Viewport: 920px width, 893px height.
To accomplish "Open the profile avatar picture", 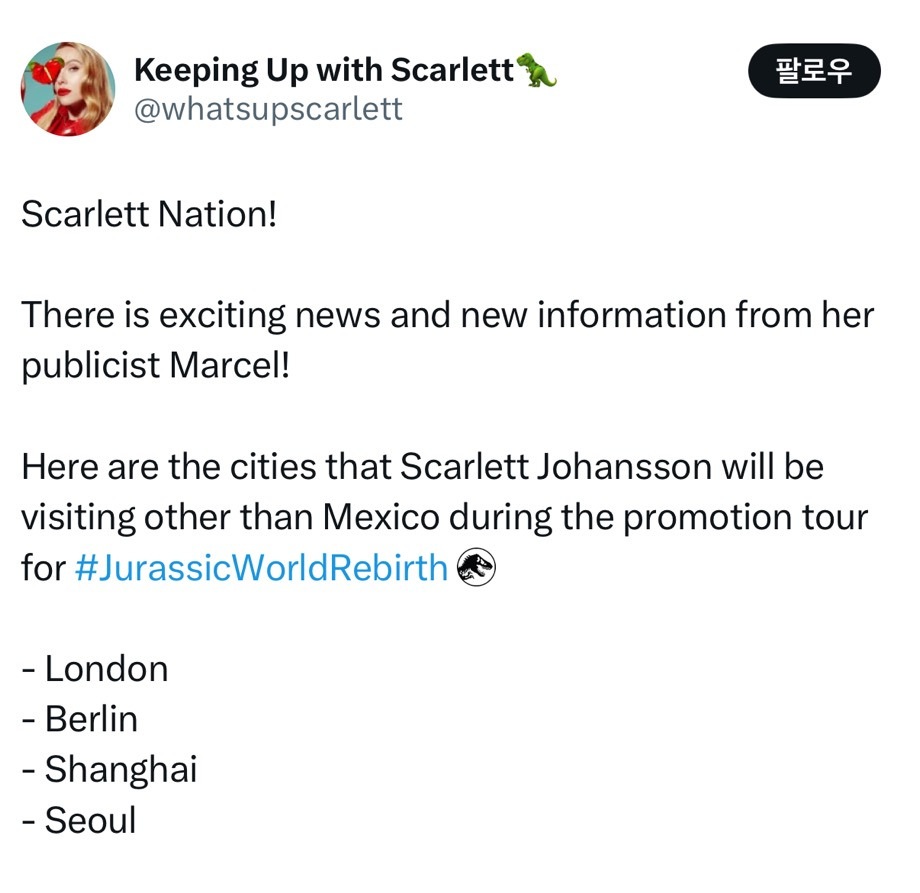I will pos(67,89).
